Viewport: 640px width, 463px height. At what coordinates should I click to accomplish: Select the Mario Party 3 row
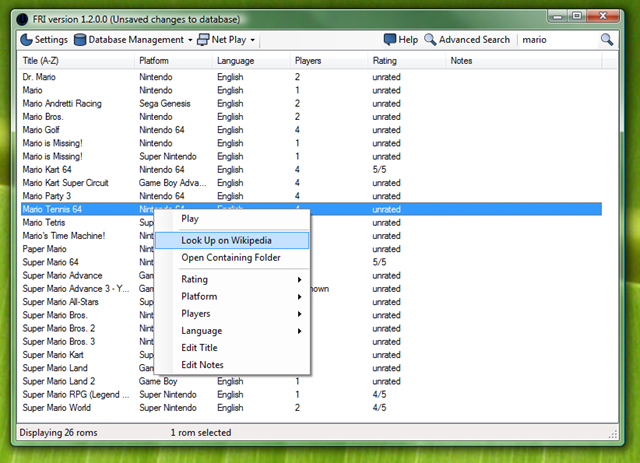coord(311,196)
